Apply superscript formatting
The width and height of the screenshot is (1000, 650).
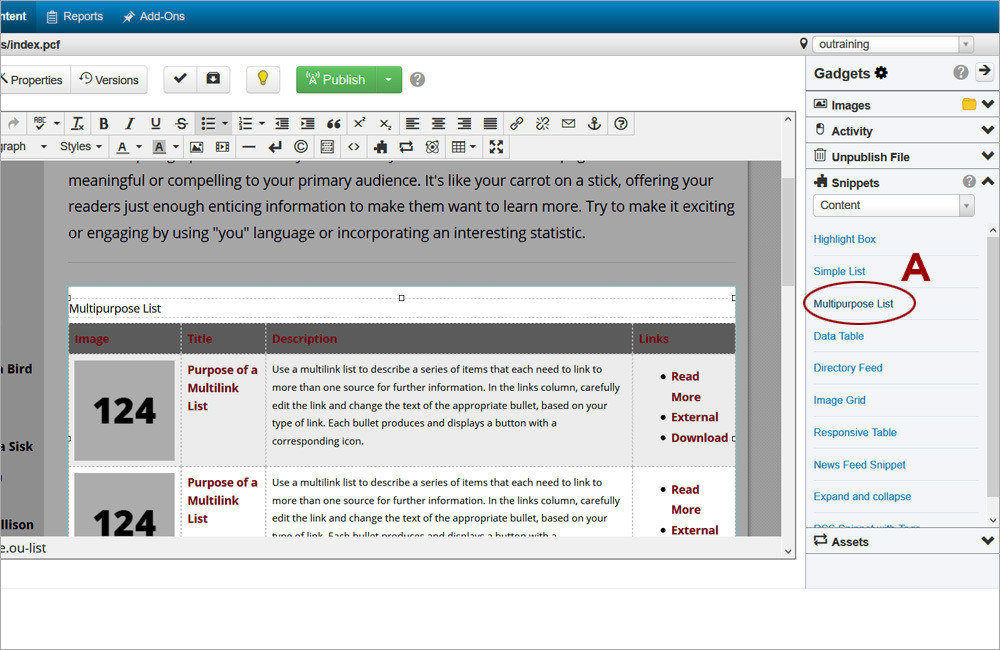(x=360, y=123)
